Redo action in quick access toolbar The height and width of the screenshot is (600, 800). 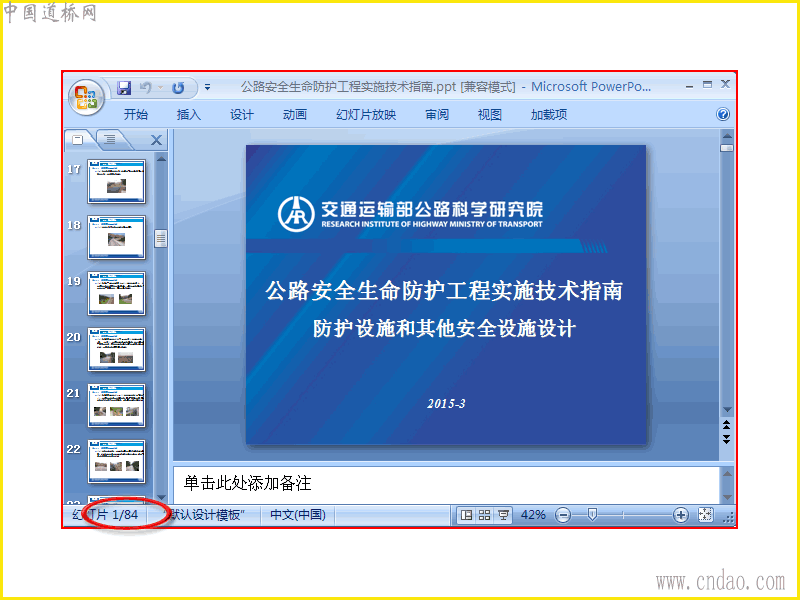point(178,88)
